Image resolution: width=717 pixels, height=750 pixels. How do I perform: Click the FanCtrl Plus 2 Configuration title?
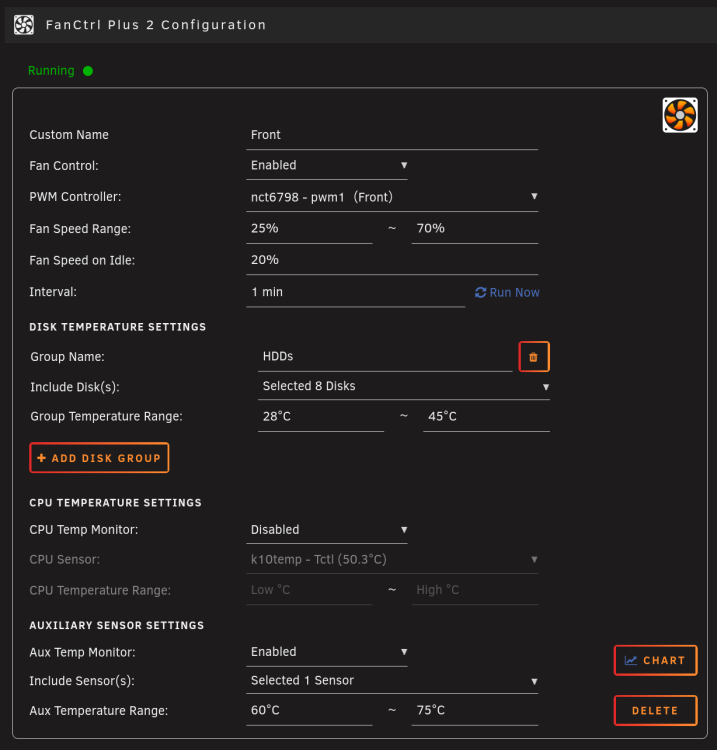click(x=155, y=25)
